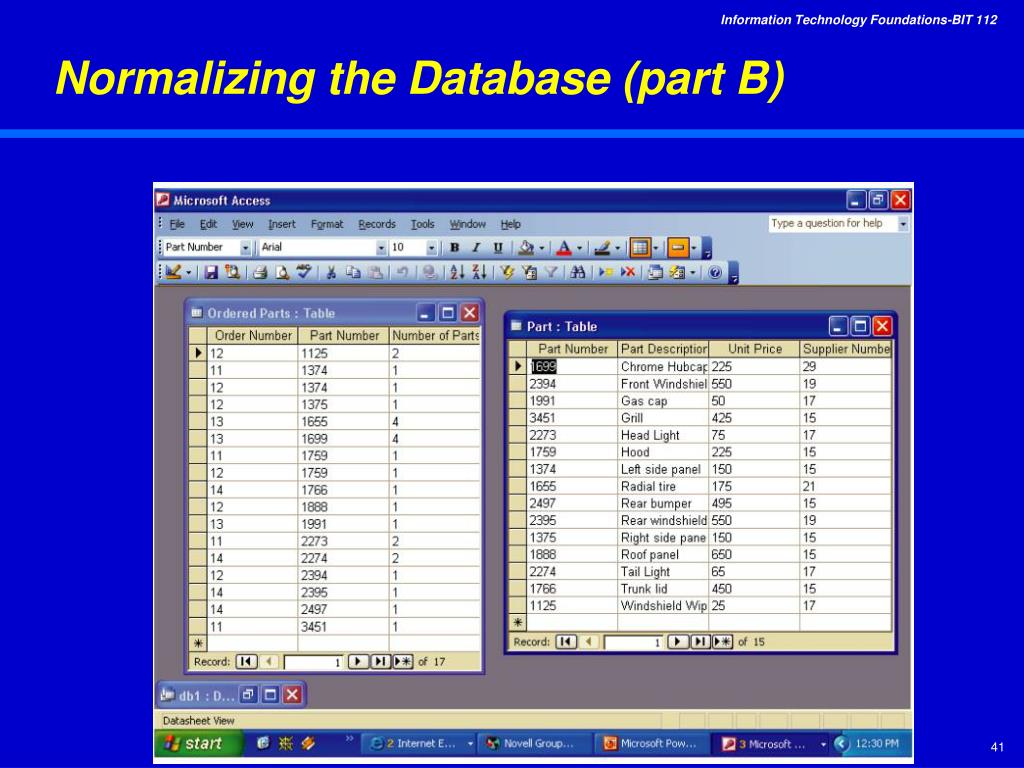Sort records Ascending with A-Z icon
The width and height of the screenshot is (1024, 768).
pos(457,272)
